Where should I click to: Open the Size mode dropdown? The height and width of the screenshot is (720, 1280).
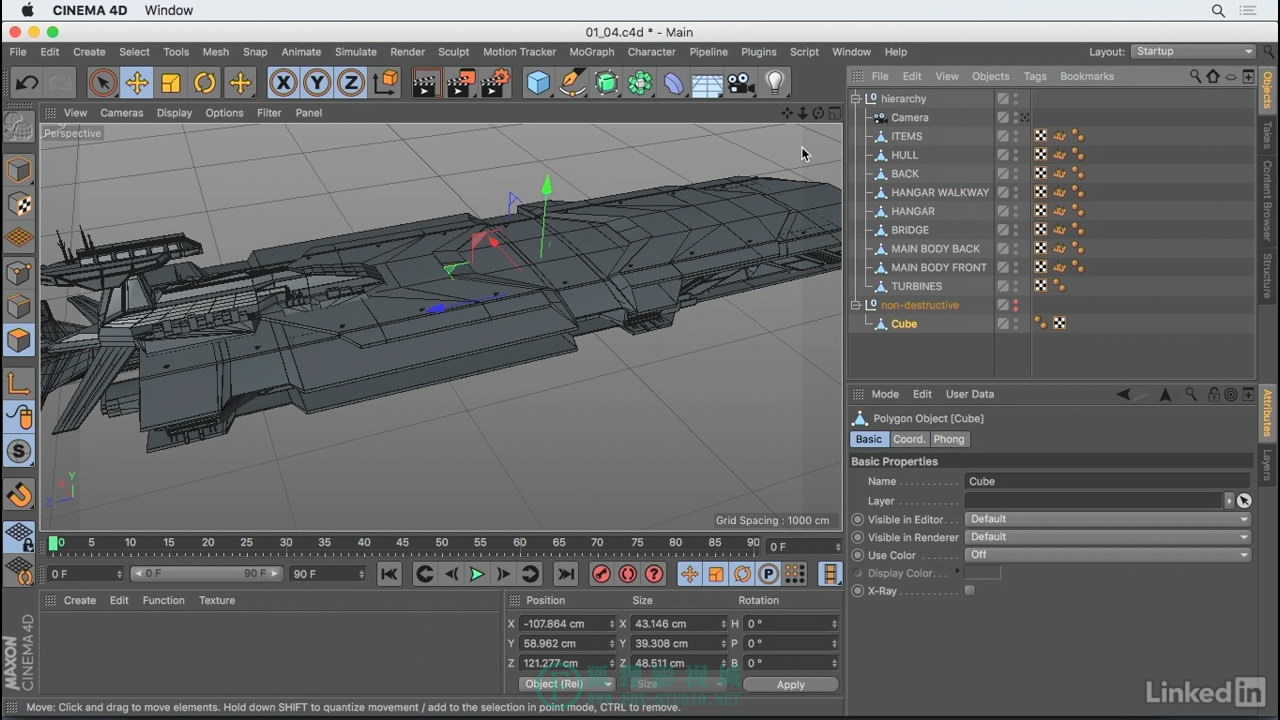pos(678,684)
